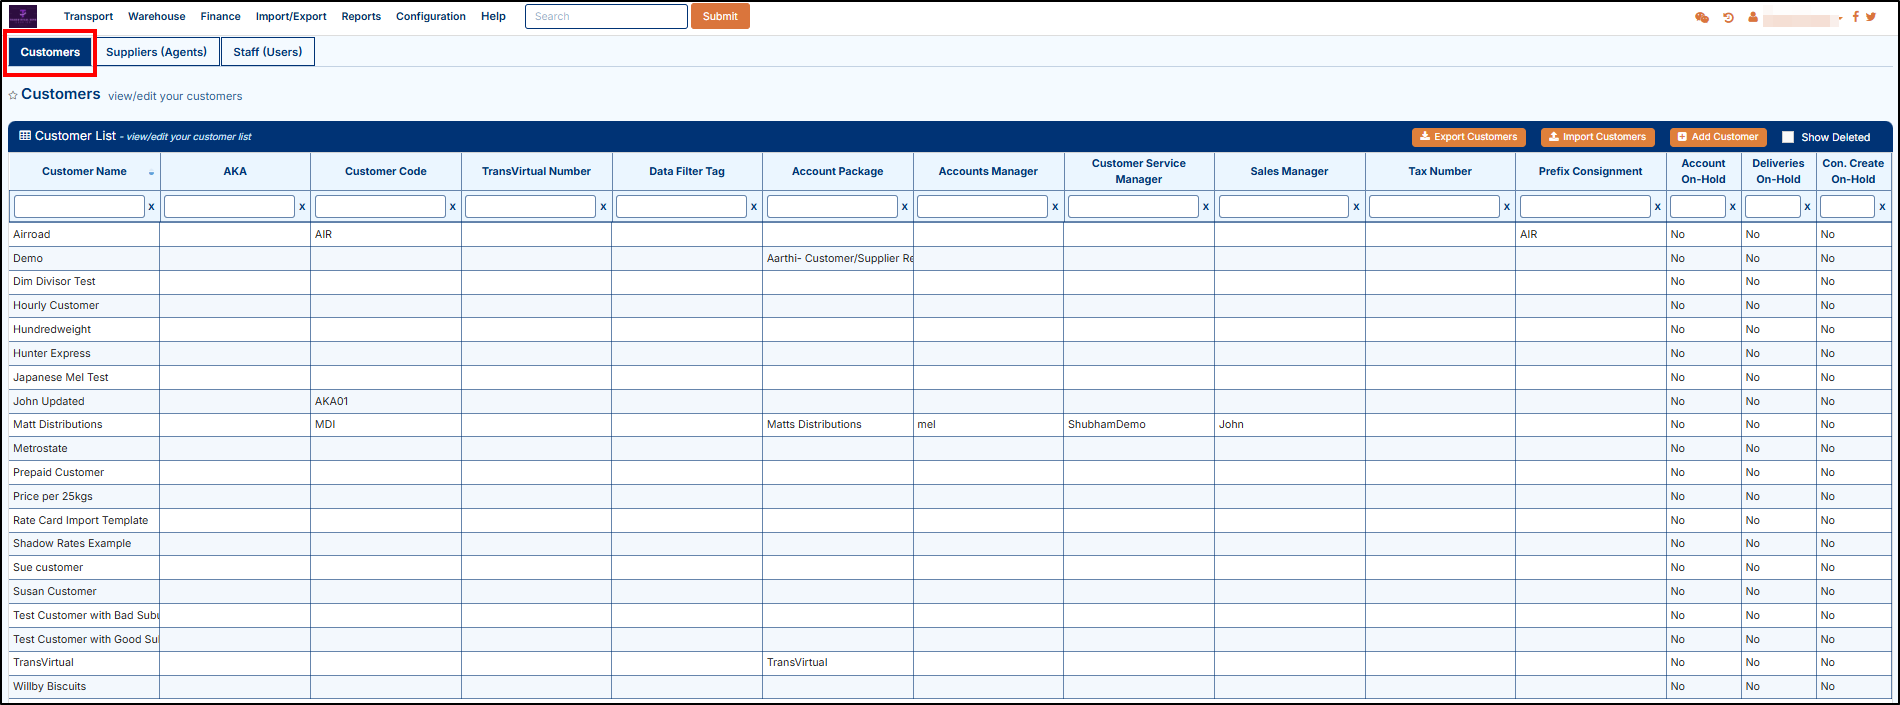Open the Transport menu
The height and width of the screenshot is (705, 1900).
point(88,16)
